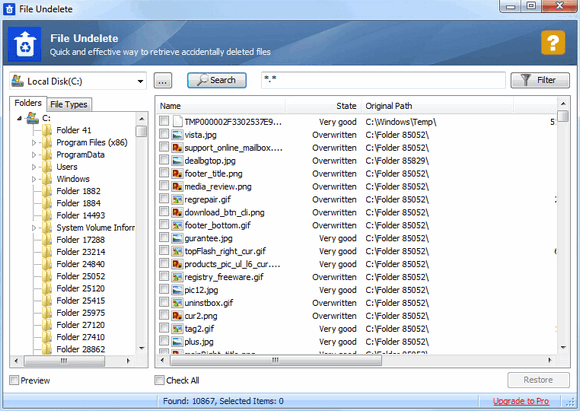Tick the Check All checkbox
580x411 pixels.
pos(159,380)
